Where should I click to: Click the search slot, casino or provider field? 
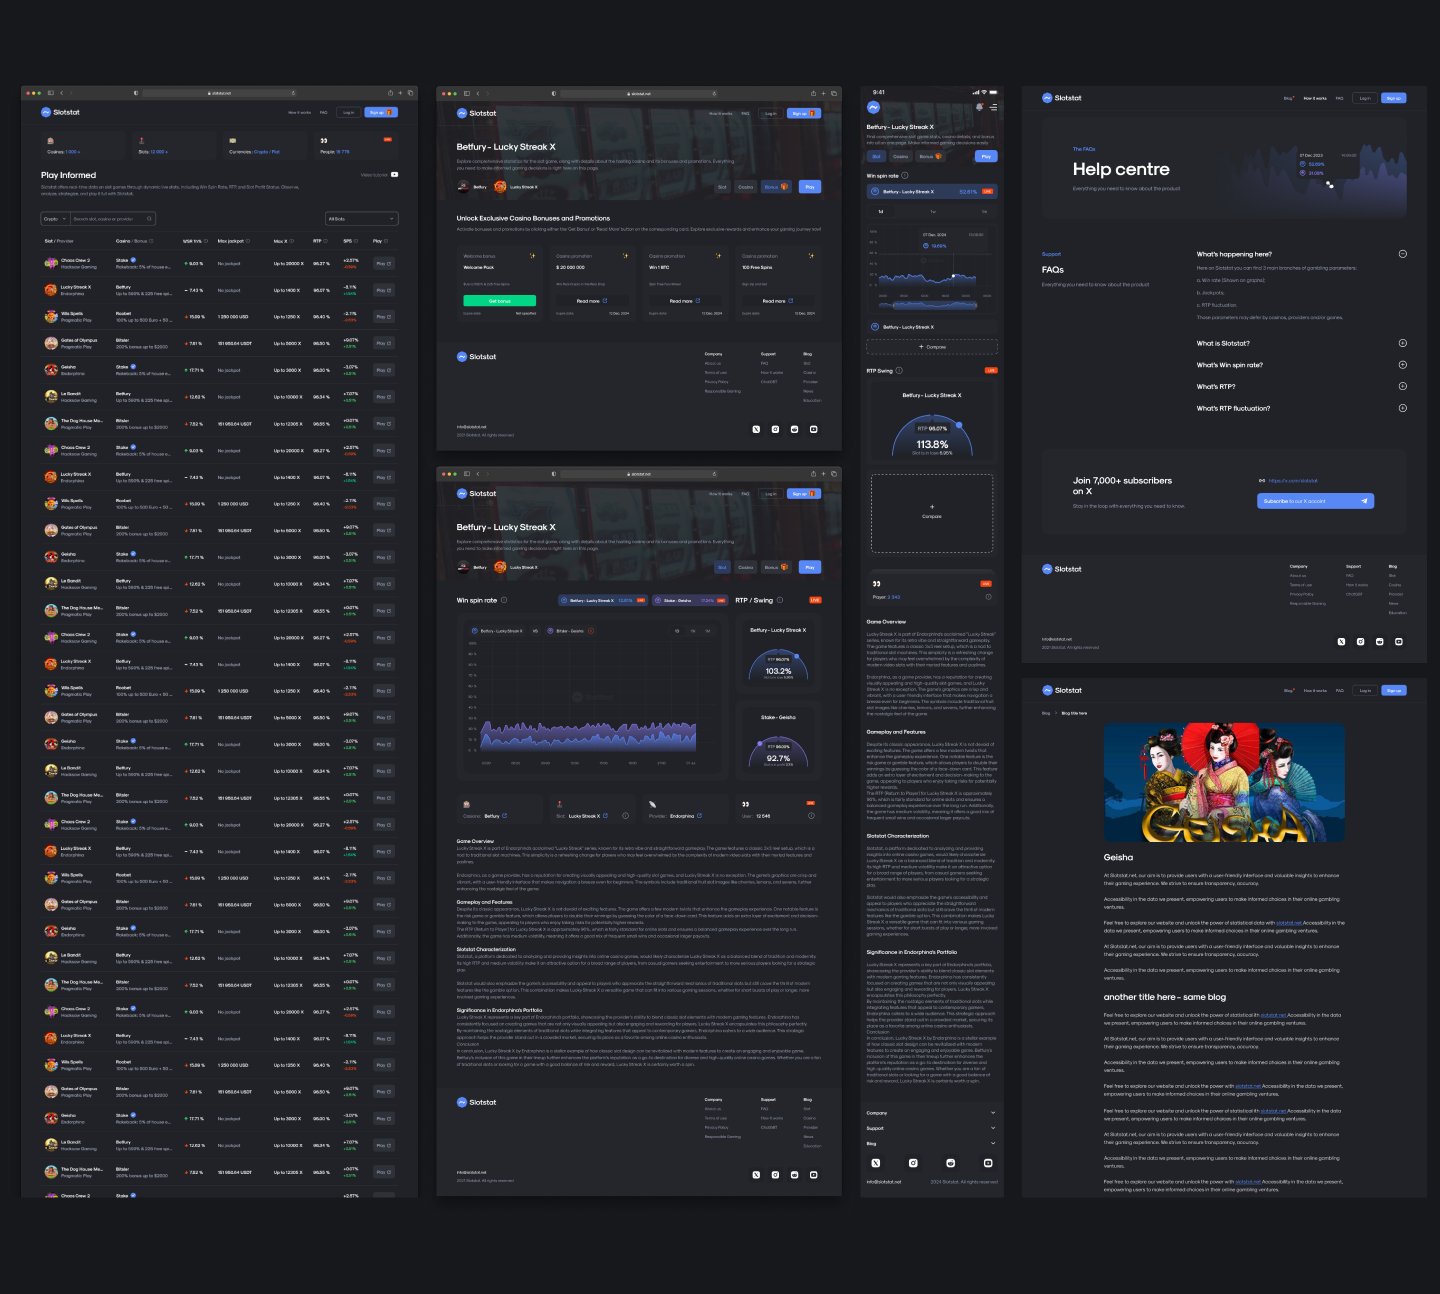coord(113,219)
